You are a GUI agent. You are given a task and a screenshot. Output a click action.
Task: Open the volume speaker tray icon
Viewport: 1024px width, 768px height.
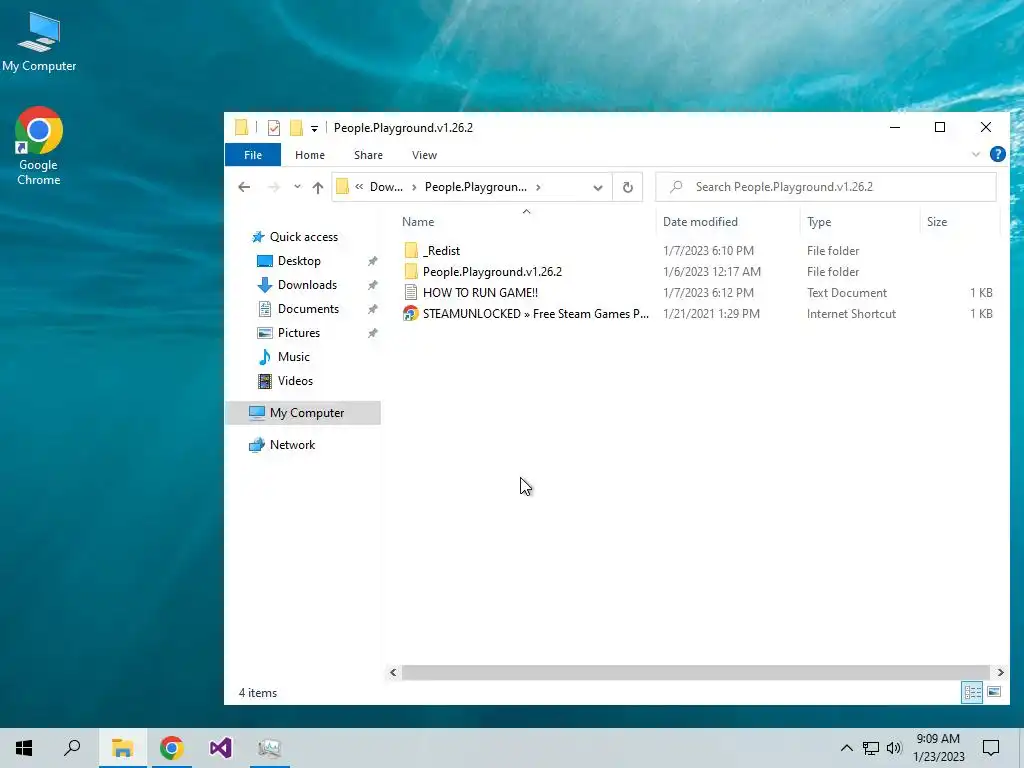click(894, 748)
